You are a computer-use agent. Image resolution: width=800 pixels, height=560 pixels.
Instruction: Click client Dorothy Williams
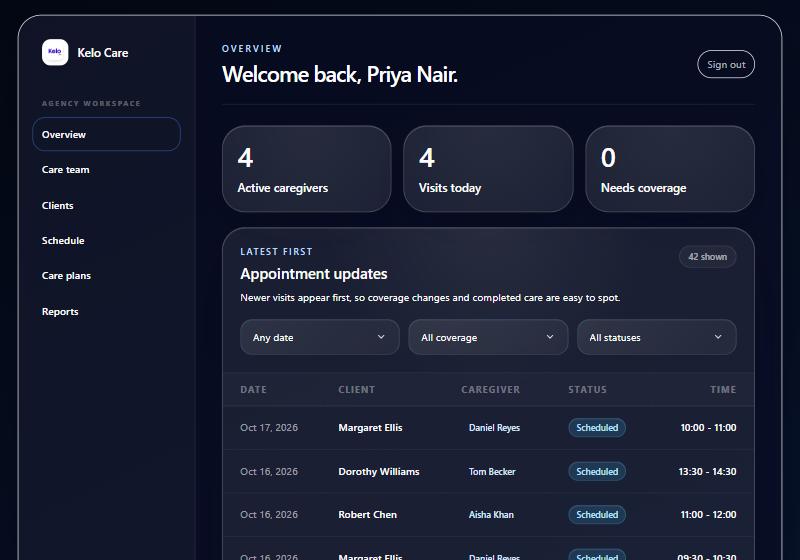[379, 471]
